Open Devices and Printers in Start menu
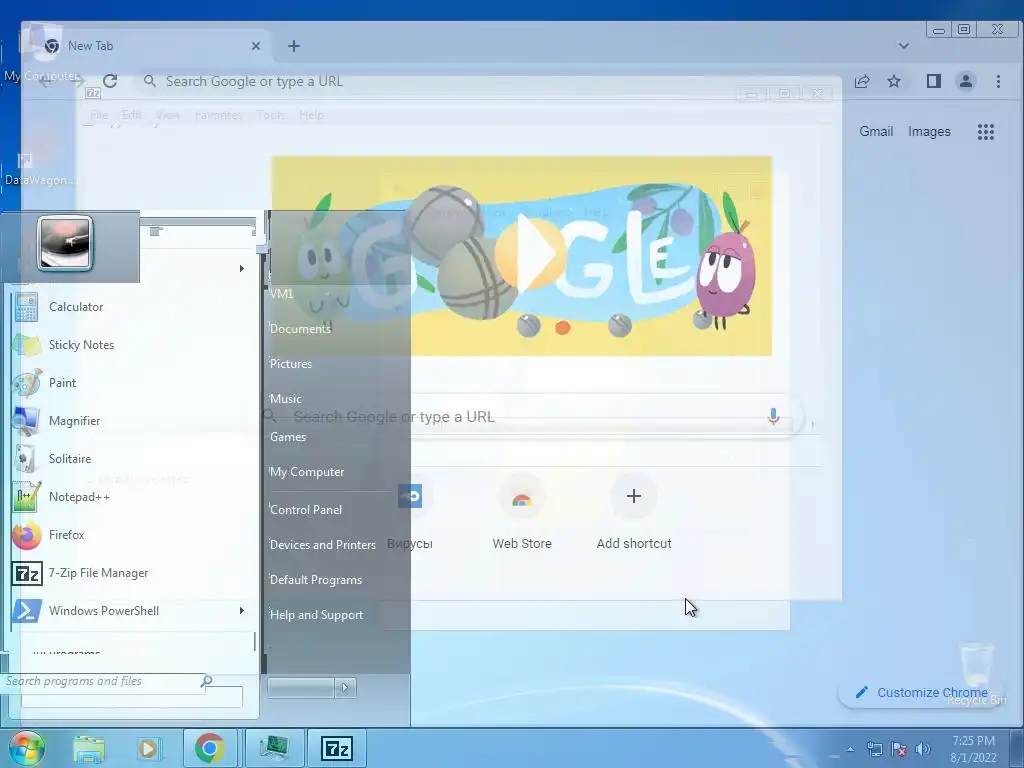Screen dimensions: 1024x768 click(323, 545)
